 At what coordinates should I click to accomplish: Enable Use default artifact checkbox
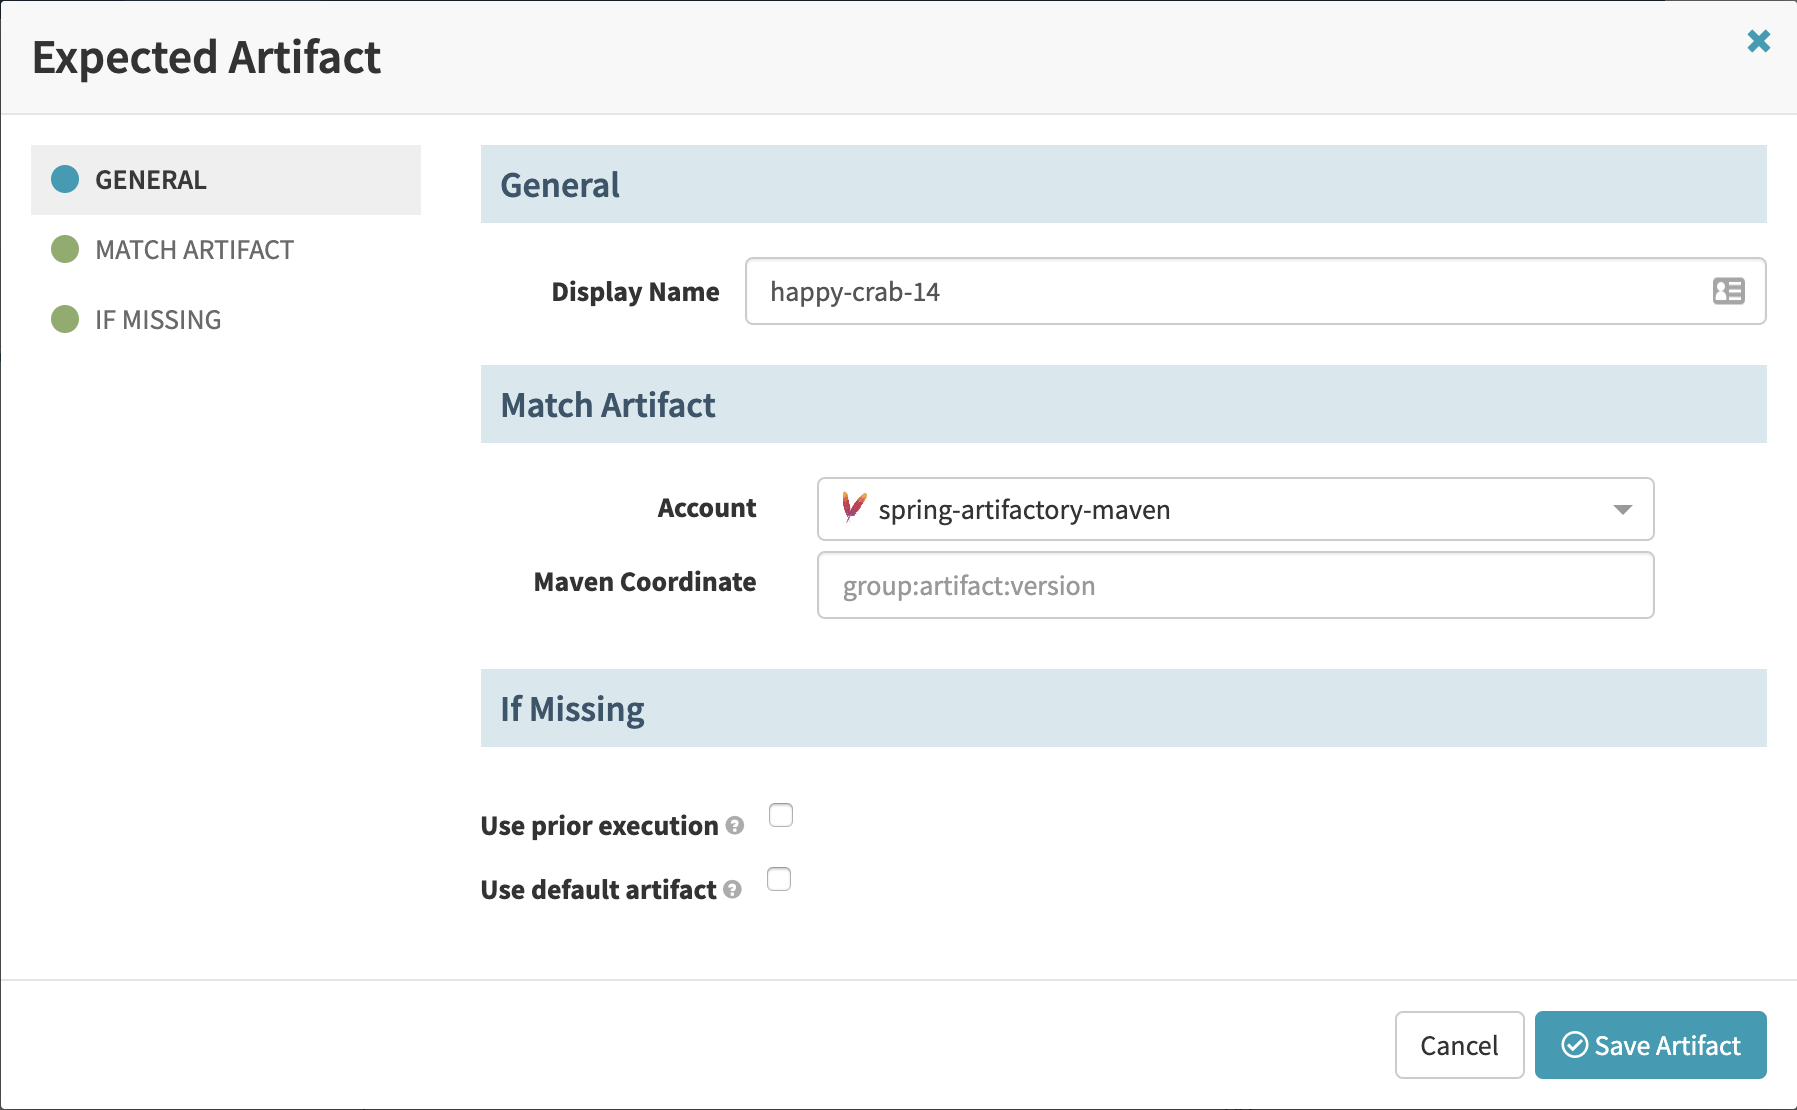point(779,879)
